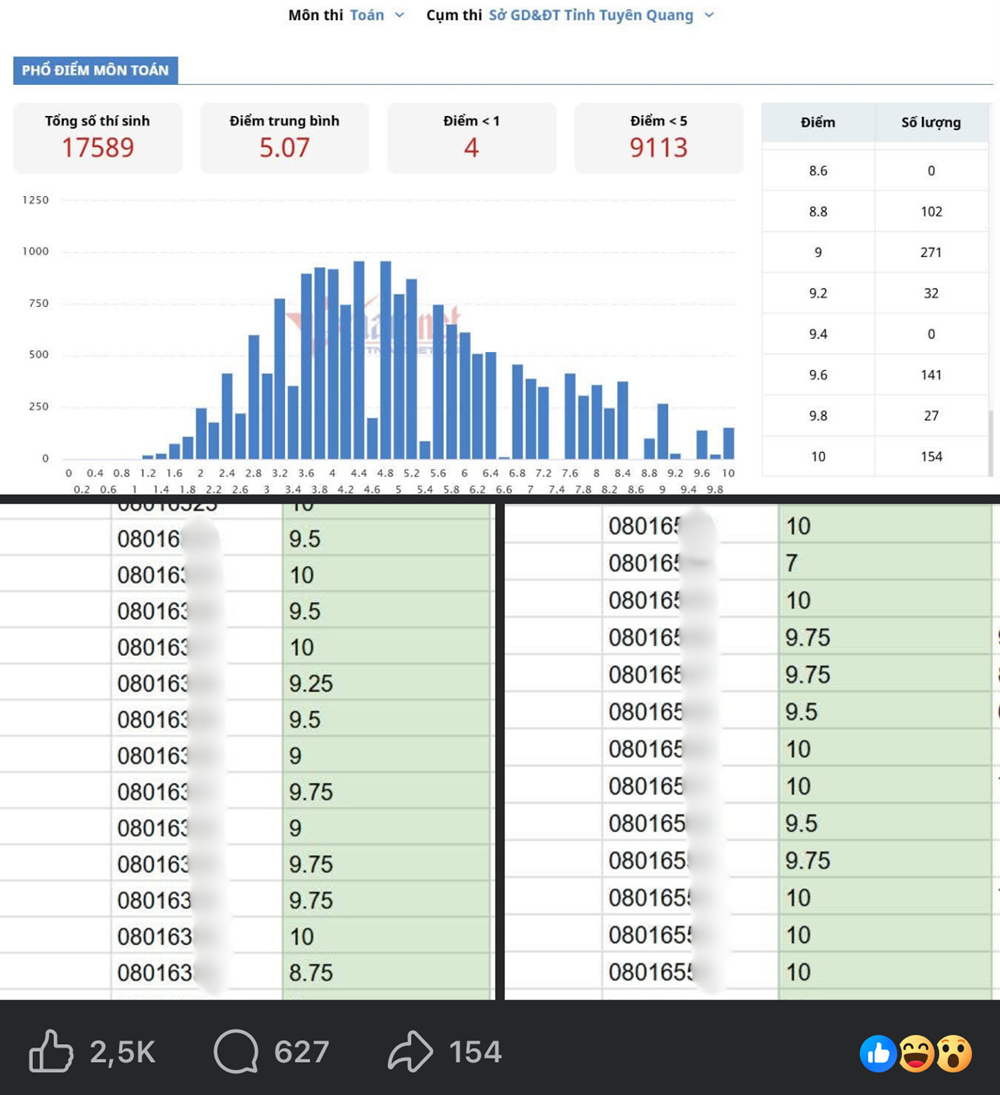This screenshot has width=1000, height=1095.
Task: Click the Tổng số thí sinh 17589 card
Action: pos(98,138)
